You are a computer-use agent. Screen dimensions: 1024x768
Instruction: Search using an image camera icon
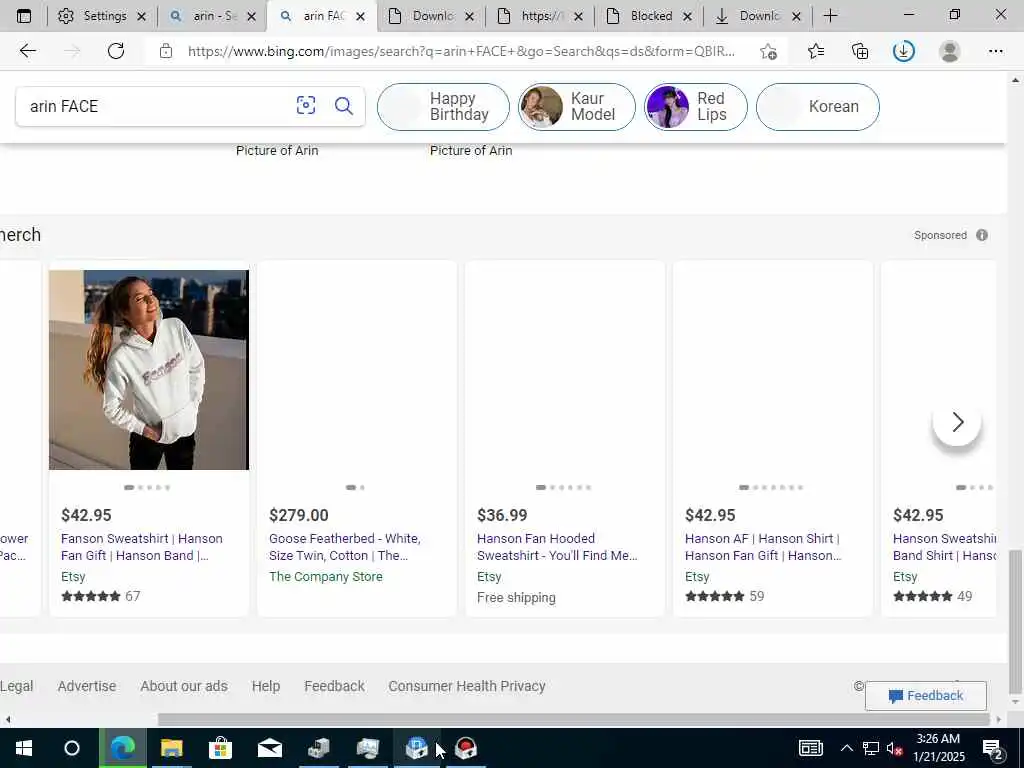click(x=306, y=105)
